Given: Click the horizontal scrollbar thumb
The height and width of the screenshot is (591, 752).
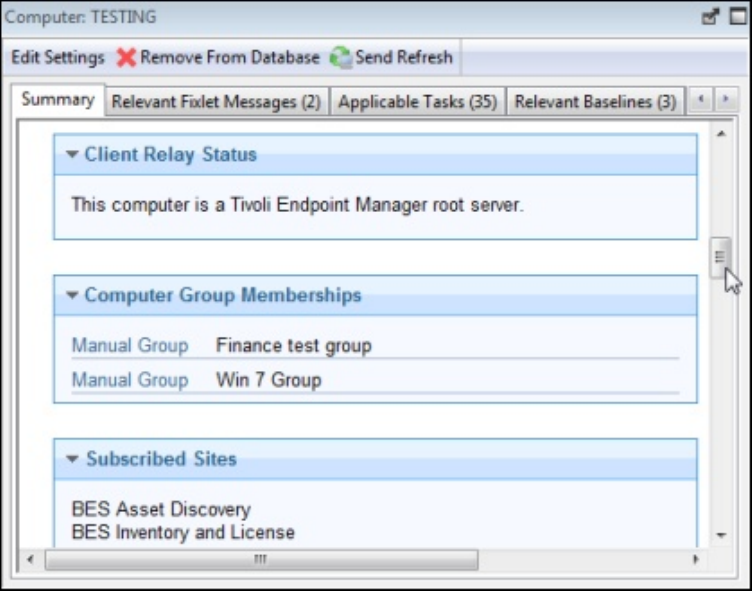Looking at the screenshot, I should 261,559.
